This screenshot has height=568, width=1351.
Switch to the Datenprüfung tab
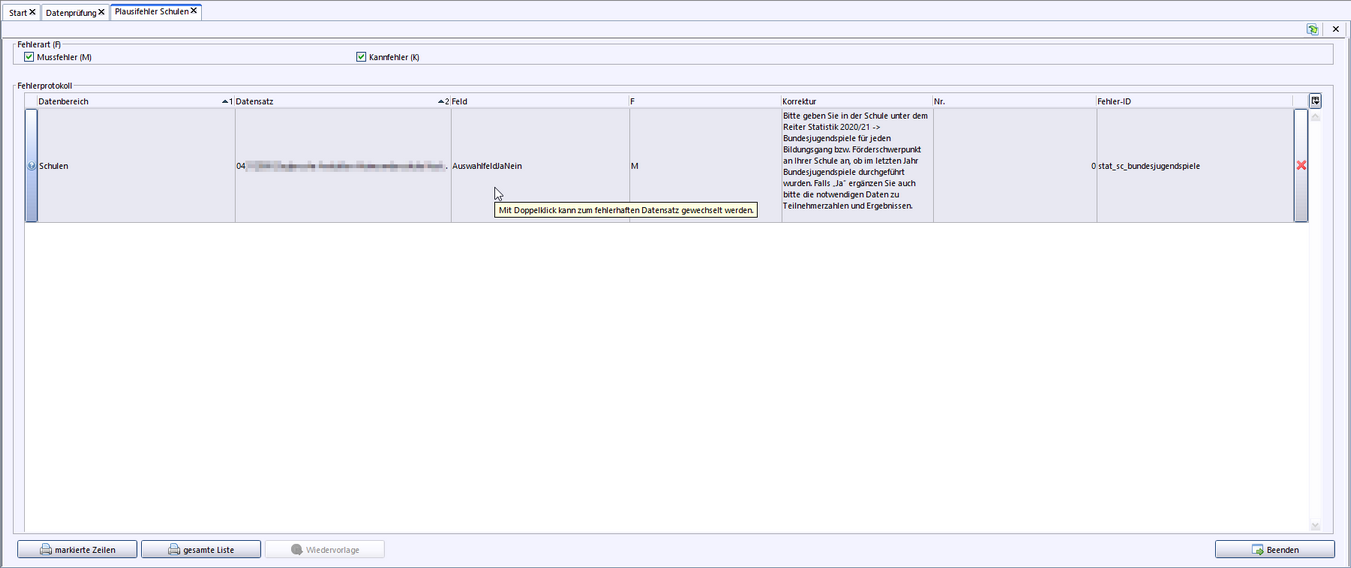(70, 12)
